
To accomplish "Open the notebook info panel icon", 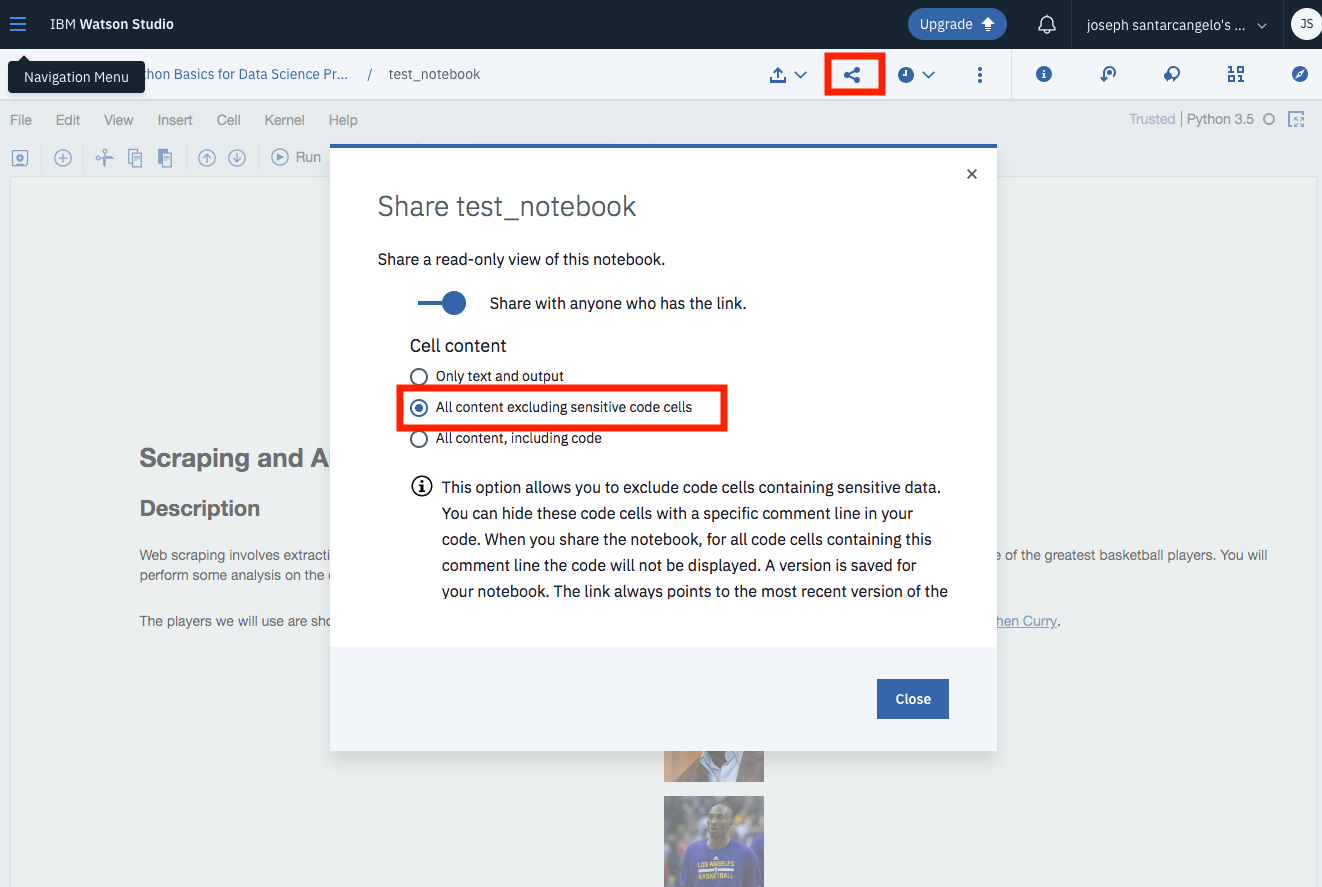I will (1043, 74).
